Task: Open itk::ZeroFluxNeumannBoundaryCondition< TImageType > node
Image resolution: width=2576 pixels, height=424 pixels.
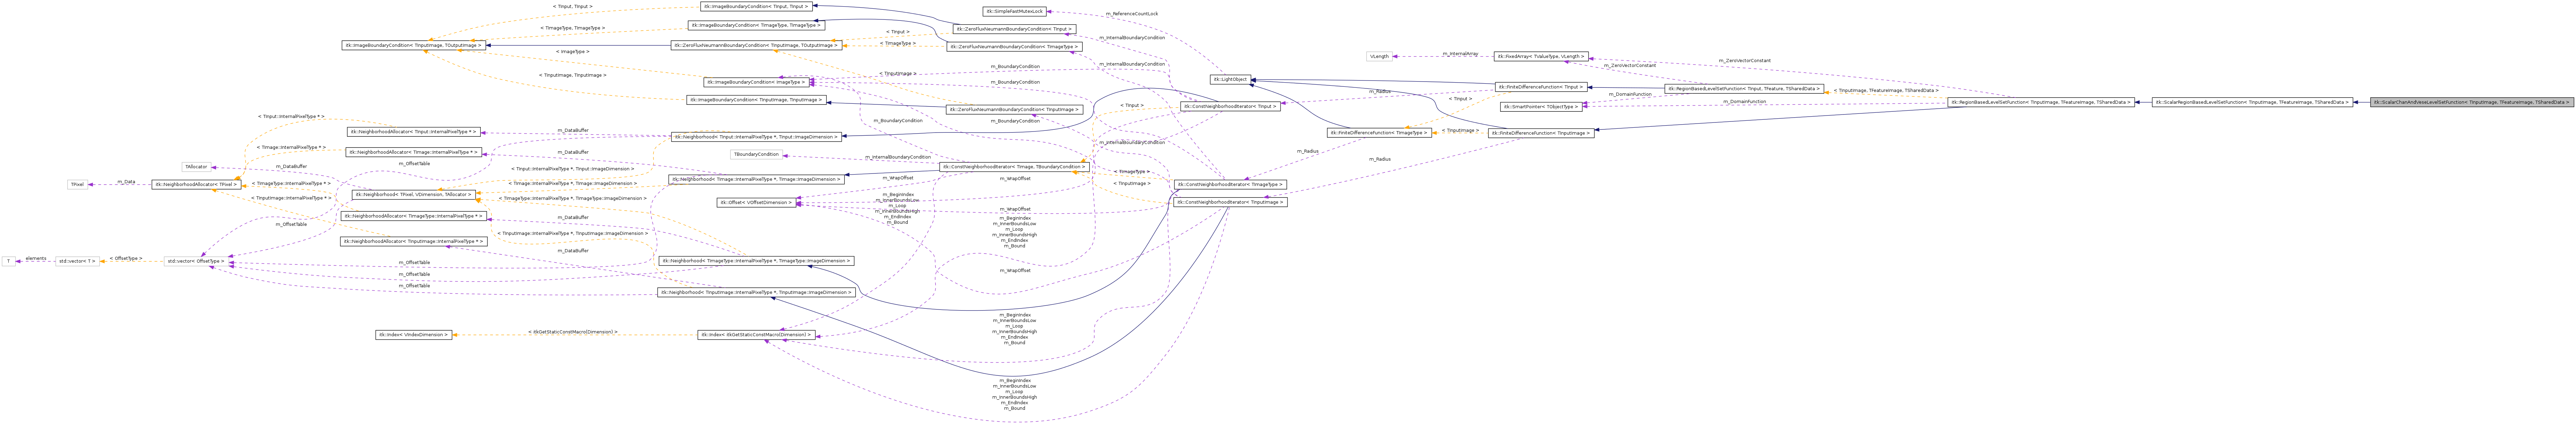Action: (x=1014, y=46)
